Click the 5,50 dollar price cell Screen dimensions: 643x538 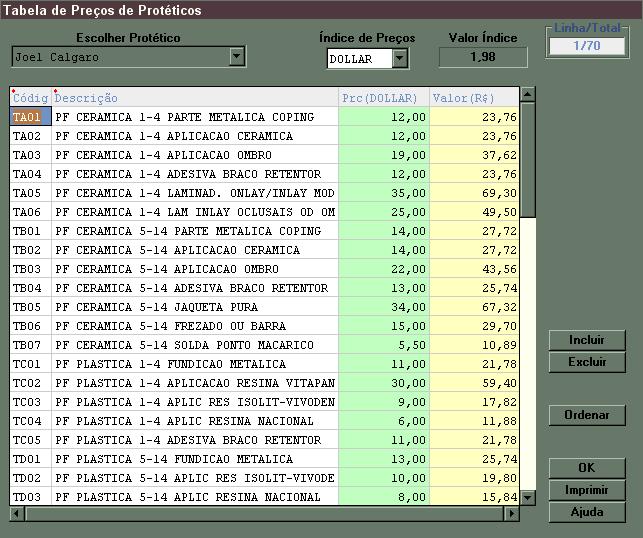(x=384, y=345)
